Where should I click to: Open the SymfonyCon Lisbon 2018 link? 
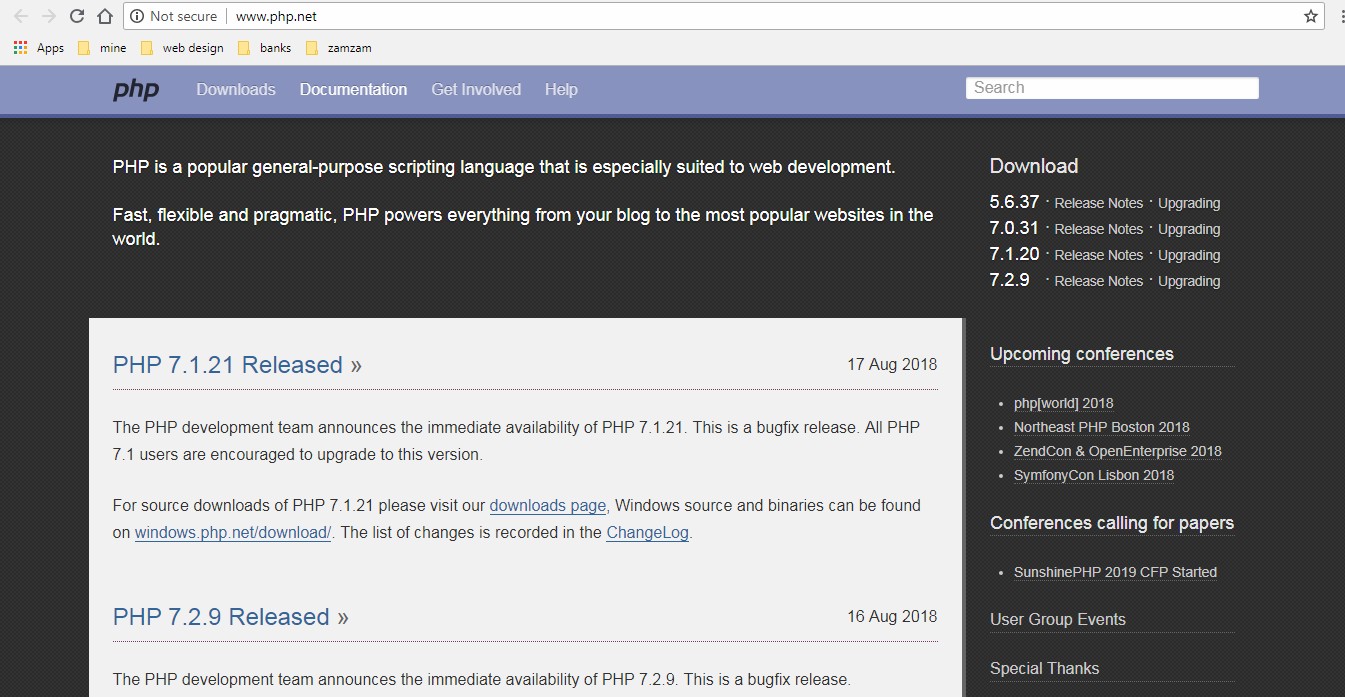[x=1093, y=475]
